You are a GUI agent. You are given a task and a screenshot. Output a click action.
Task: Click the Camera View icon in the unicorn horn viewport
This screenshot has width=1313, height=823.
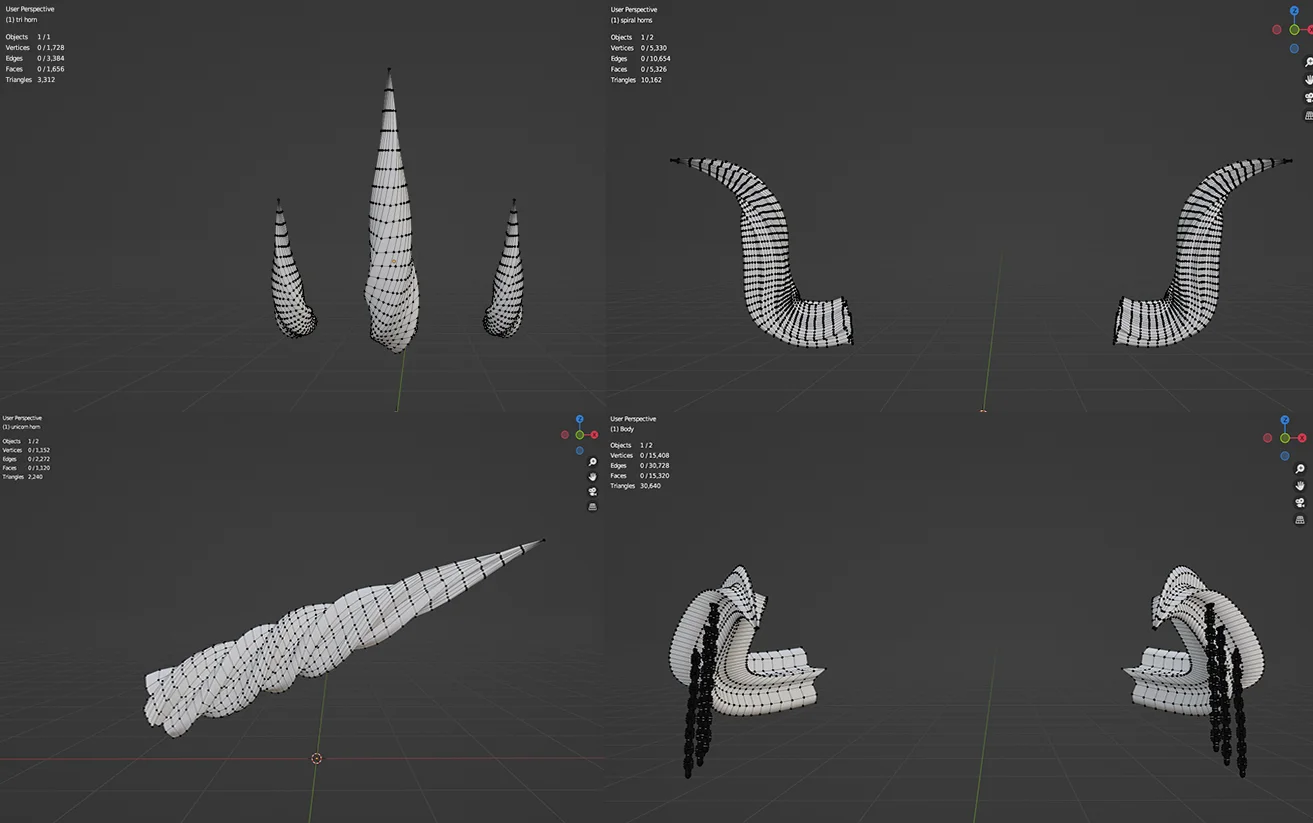click(x=592, y=492)
